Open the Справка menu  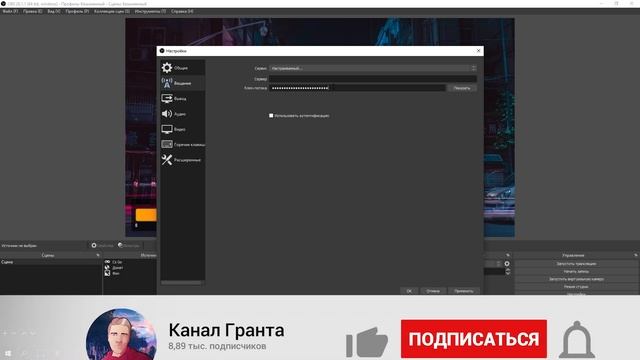pyautogui.click(x=182, y=11)
